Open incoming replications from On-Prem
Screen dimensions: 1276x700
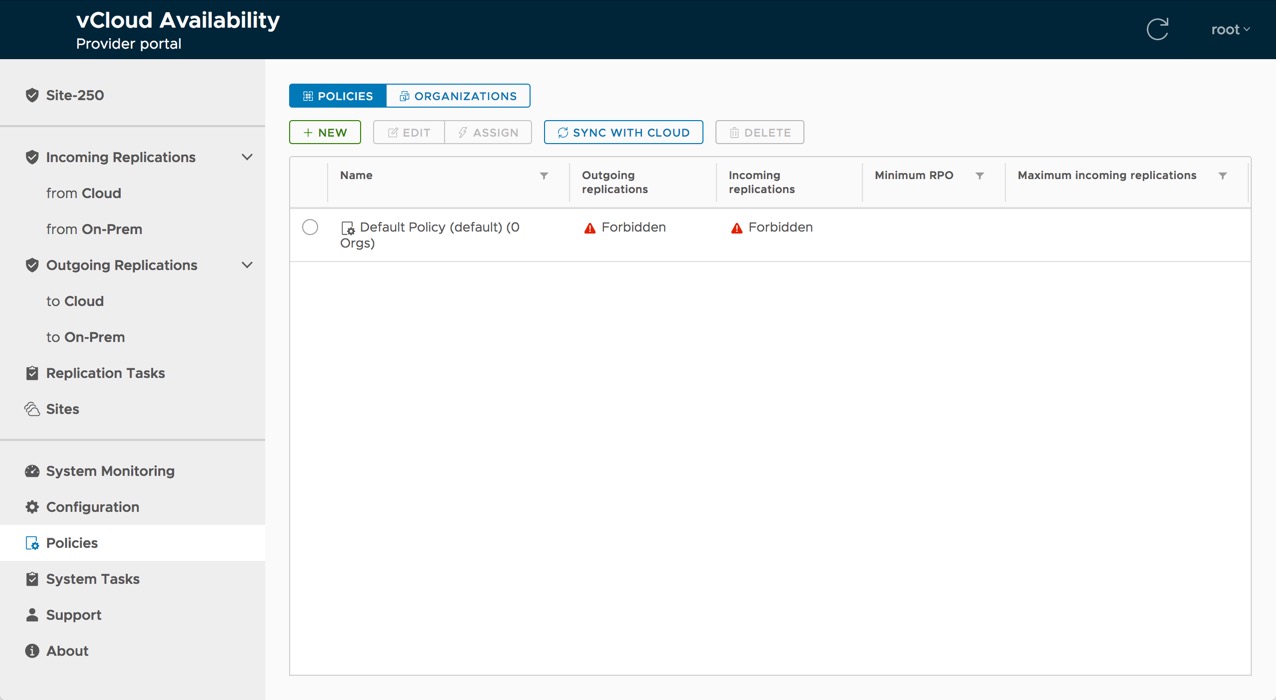click(x=94, y=229)
